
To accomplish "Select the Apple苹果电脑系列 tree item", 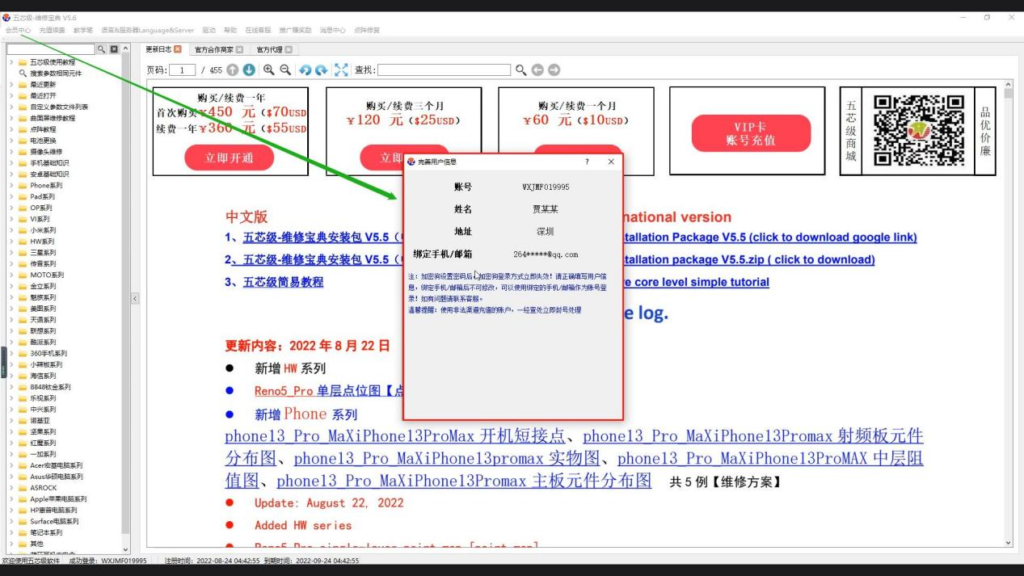I will (58, 499).
